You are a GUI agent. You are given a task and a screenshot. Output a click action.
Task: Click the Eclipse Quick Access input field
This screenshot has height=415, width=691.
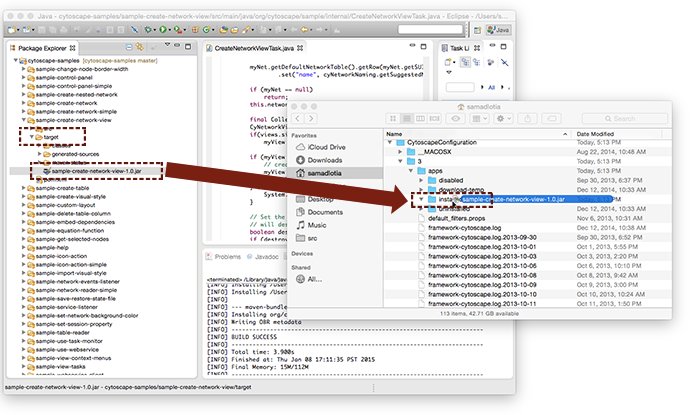point(431,30)
